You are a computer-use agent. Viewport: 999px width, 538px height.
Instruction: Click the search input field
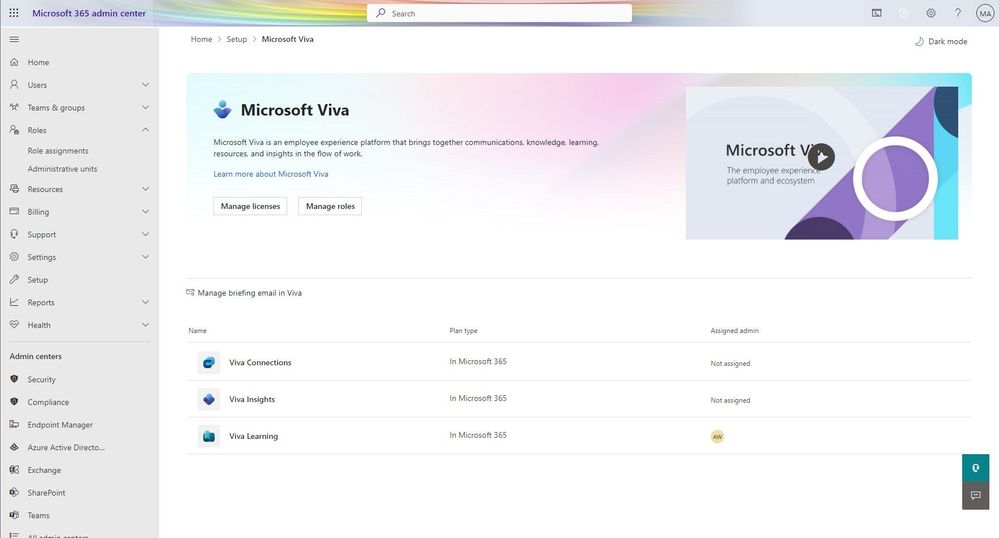point(500,13)
